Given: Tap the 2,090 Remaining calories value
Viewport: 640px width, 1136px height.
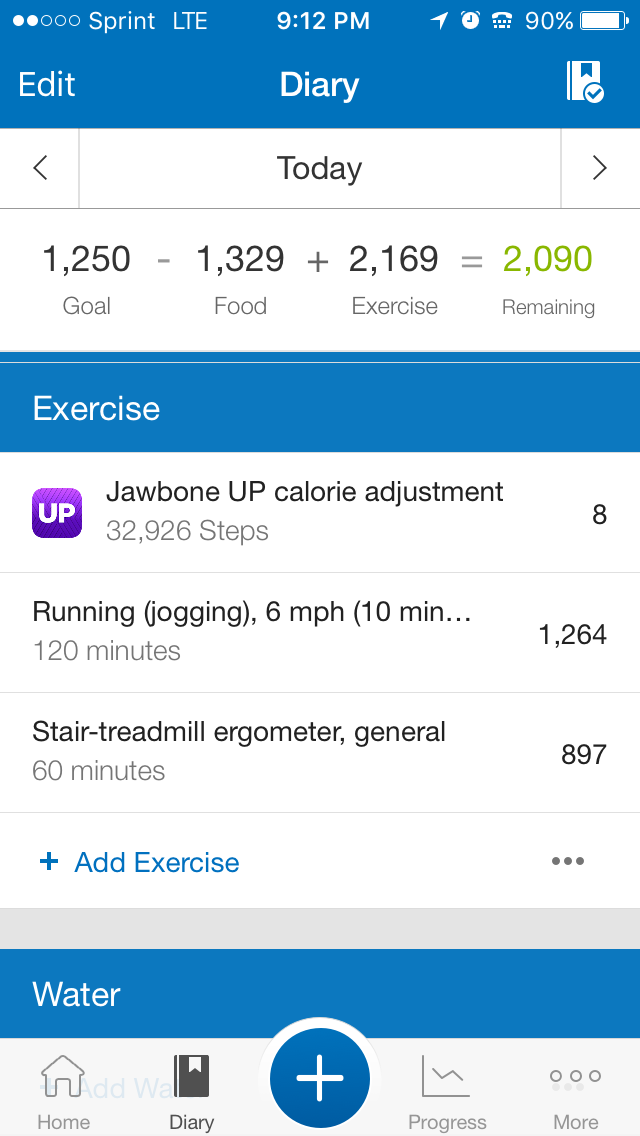Looking at the screenshot, I should coord(547,260).
